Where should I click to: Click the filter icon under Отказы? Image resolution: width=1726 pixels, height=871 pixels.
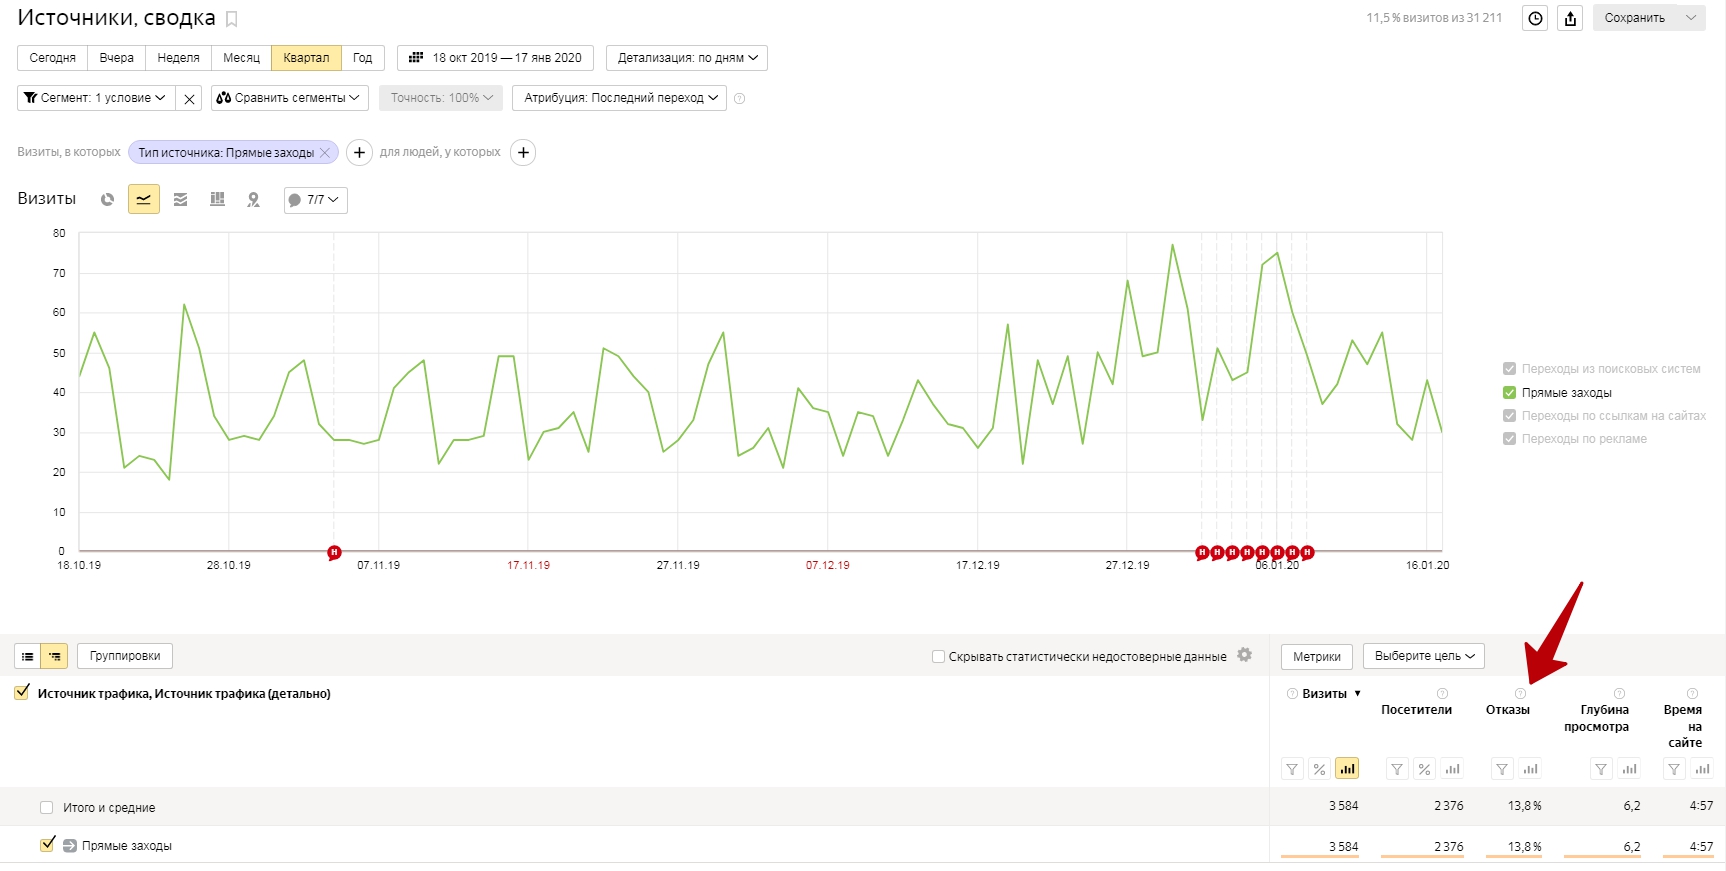tap(1501, 769)
